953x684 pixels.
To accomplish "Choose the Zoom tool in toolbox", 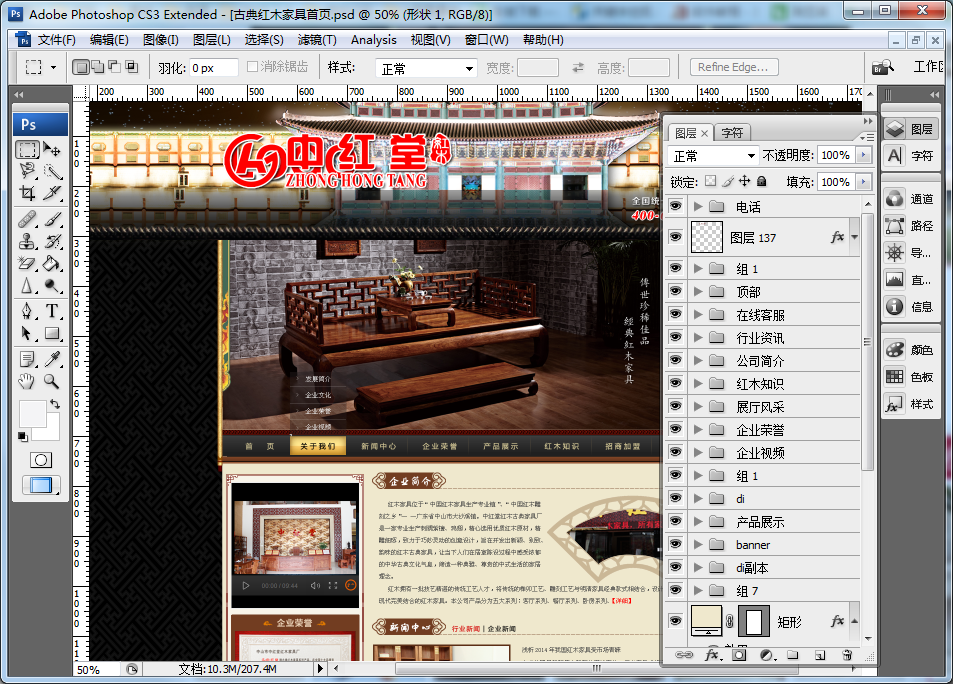I will (x=52, y=381).
